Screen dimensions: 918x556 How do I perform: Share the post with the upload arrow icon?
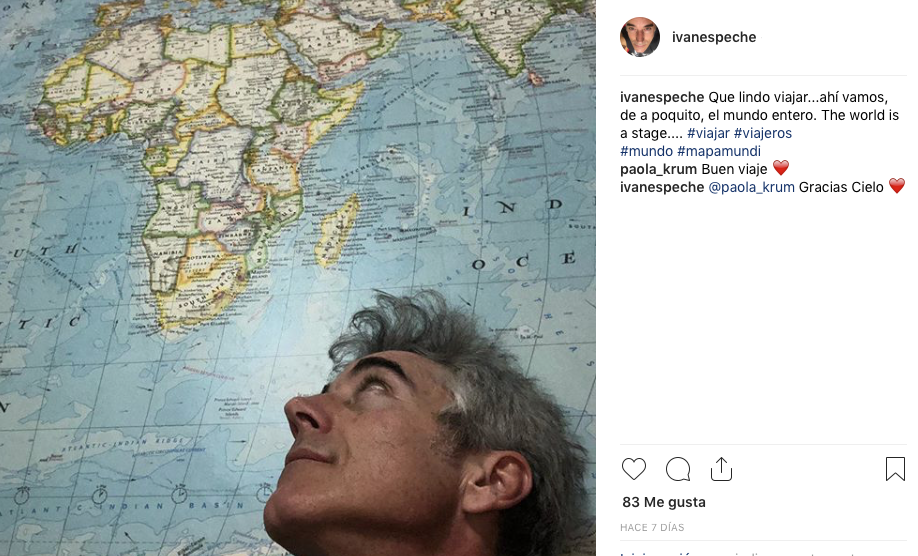click(721, 469)
